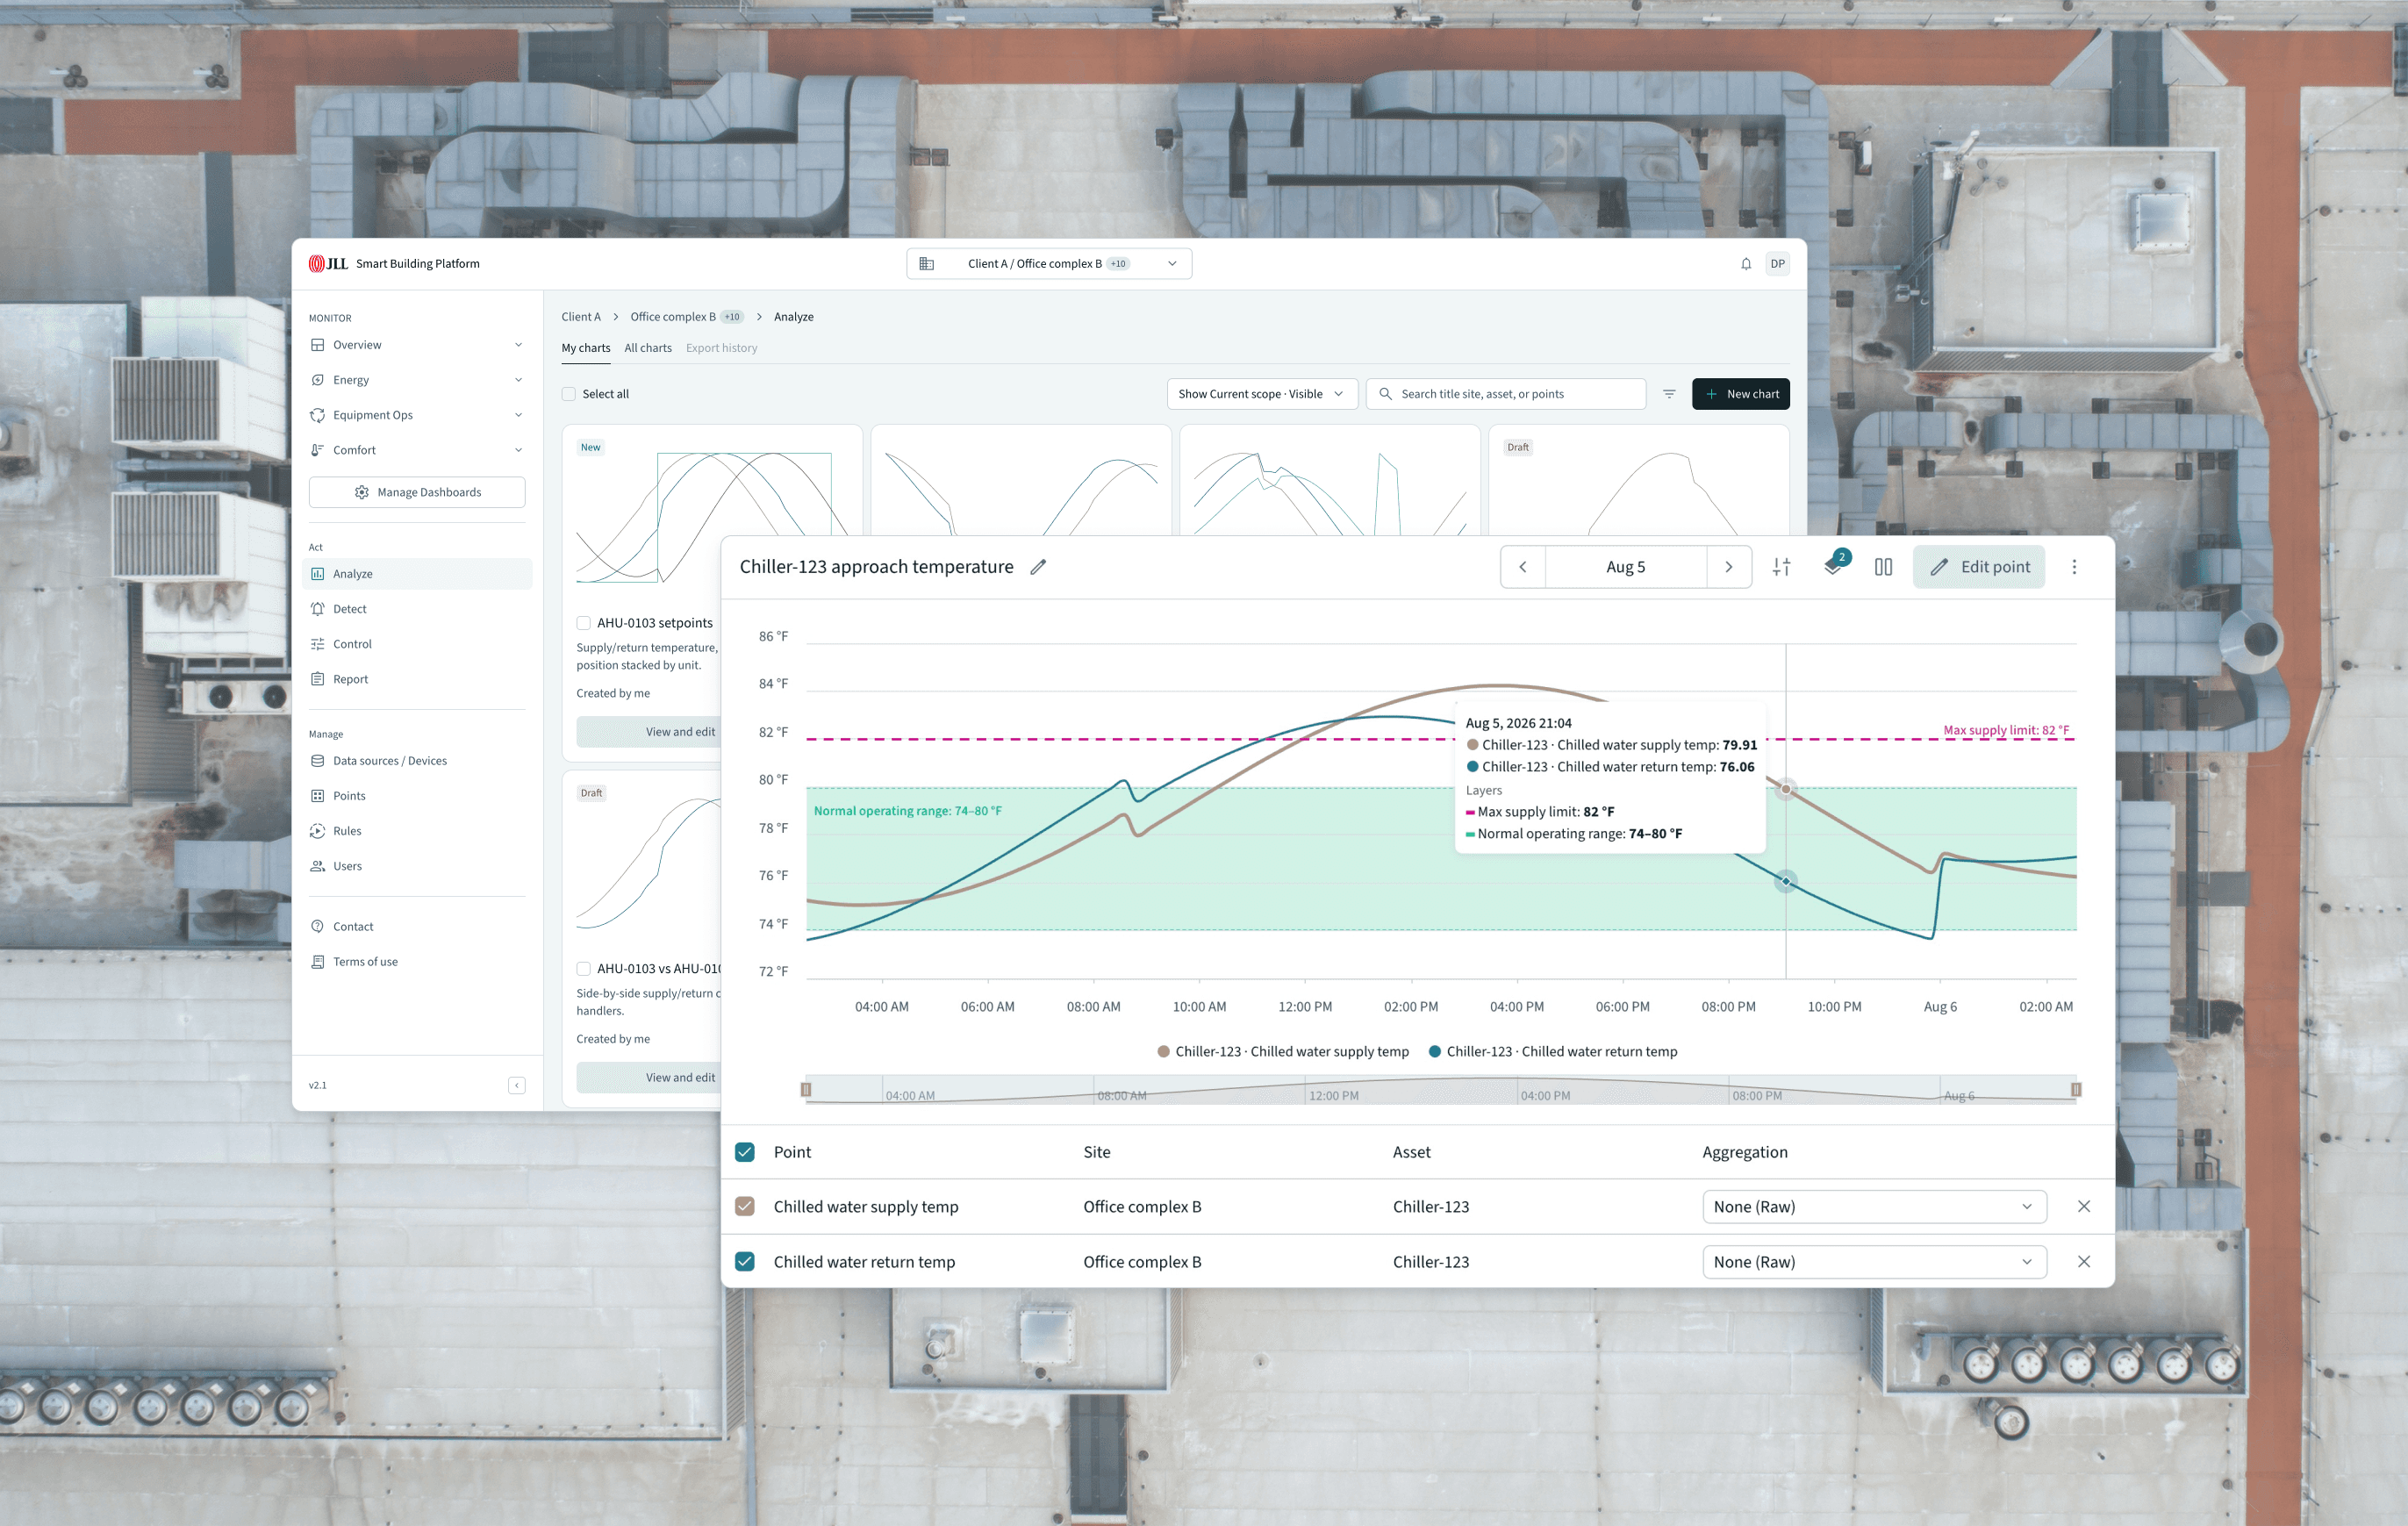Open filter options next to search
The height and width of the screenshot is (1526, 2408).
coord(1669,394)
